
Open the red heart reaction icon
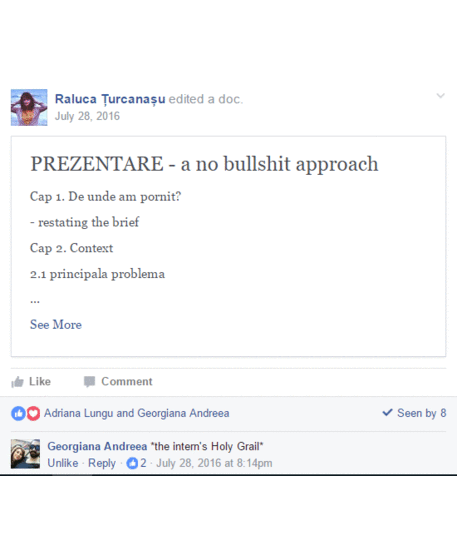coord(33,413)
